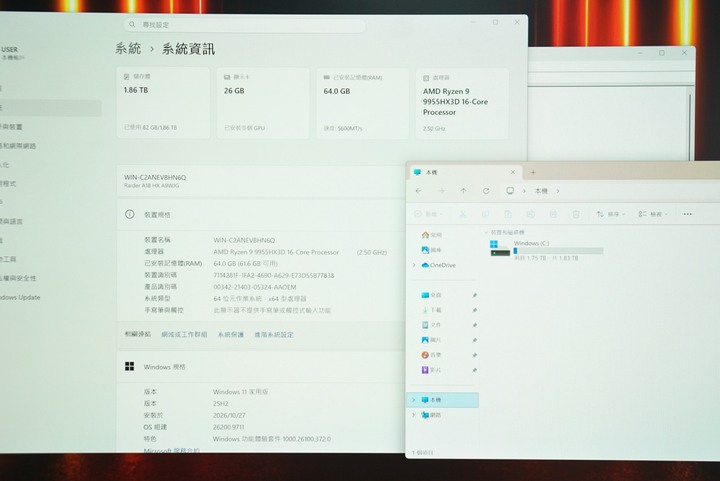Collapse the 裝置和磁碟機 group in Explorer
Image resolution: width=720 pixels, height=481 pixels.
click(x=486, y=232)
